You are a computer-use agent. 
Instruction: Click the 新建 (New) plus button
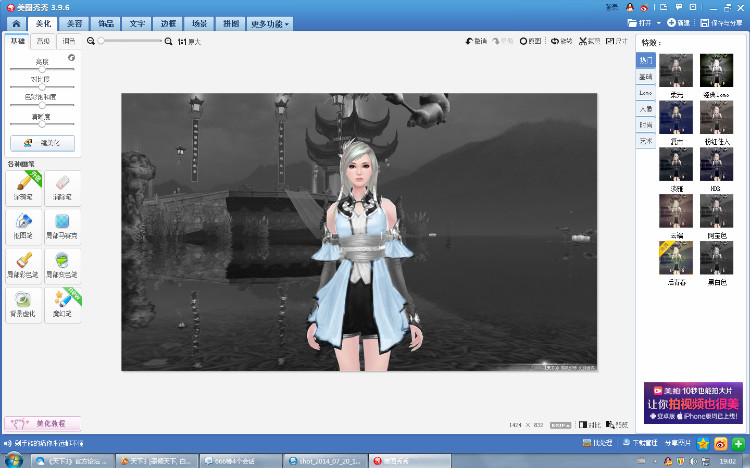[679, 23]
